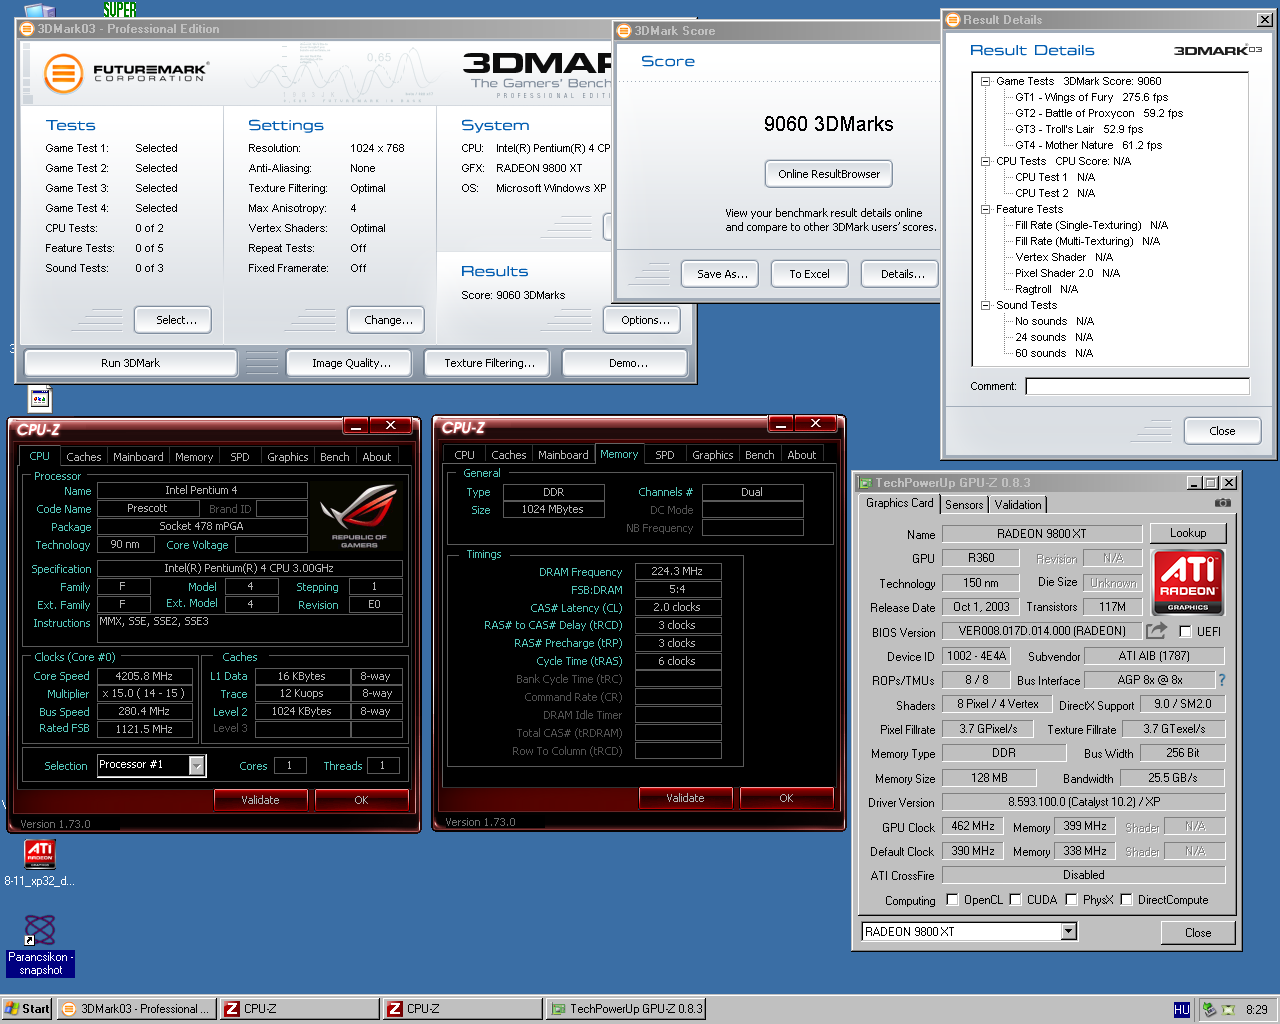Select GT1 - Wings of Fury result row
Screen dimensions: 1280x1024
point(1091,98)
